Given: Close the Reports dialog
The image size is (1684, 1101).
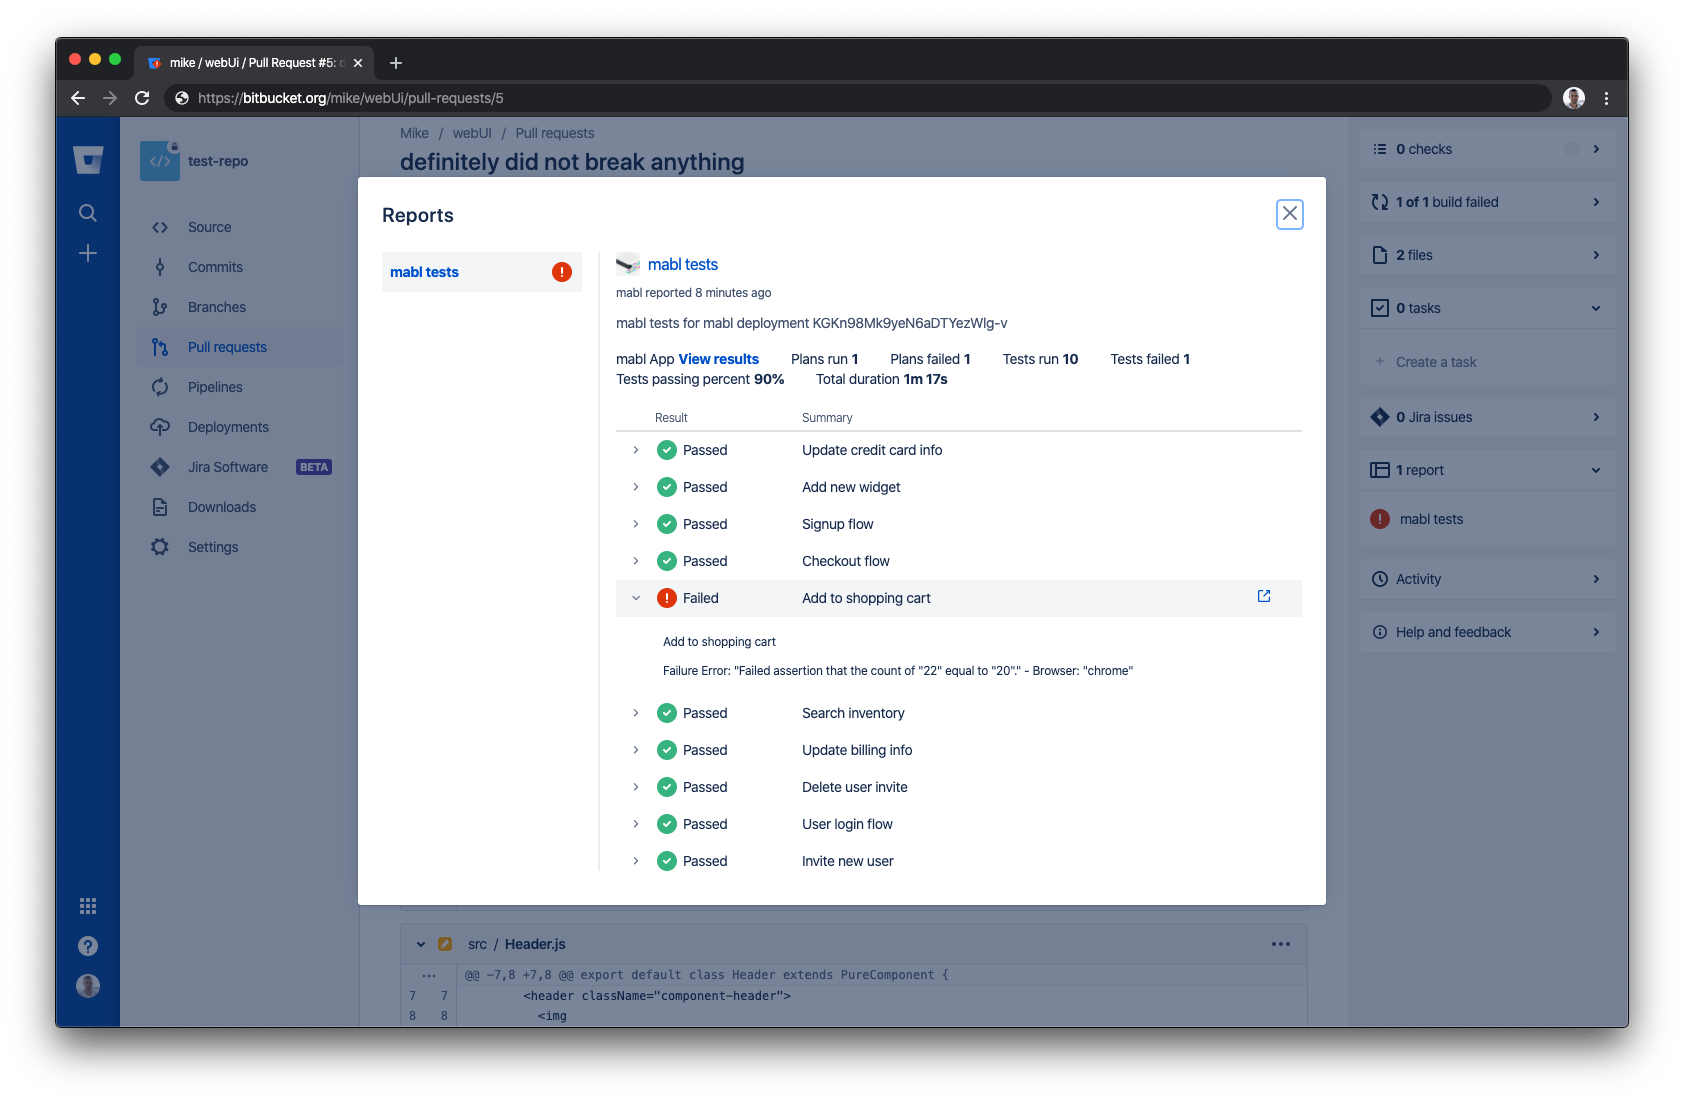Looking at the screenshot, I should click(1289, 214).
